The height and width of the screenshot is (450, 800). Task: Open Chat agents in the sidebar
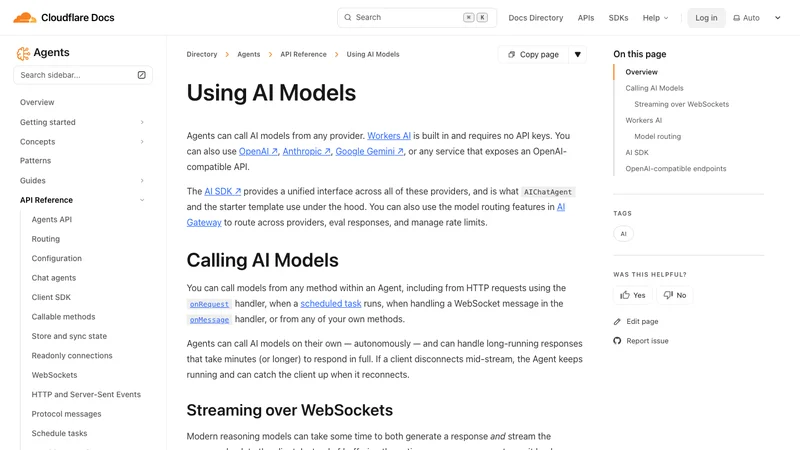(x=54, y=278)
